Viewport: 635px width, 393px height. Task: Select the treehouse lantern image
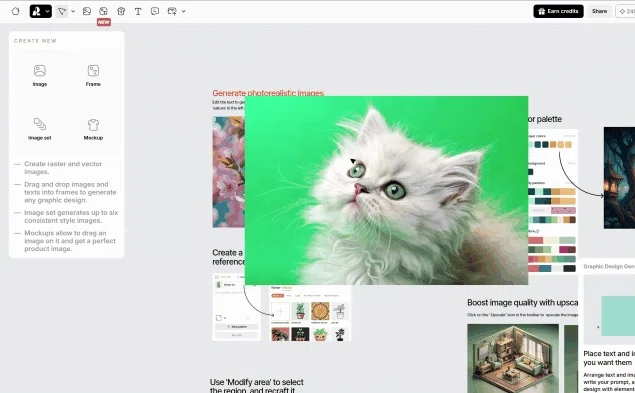pos(619,178)
